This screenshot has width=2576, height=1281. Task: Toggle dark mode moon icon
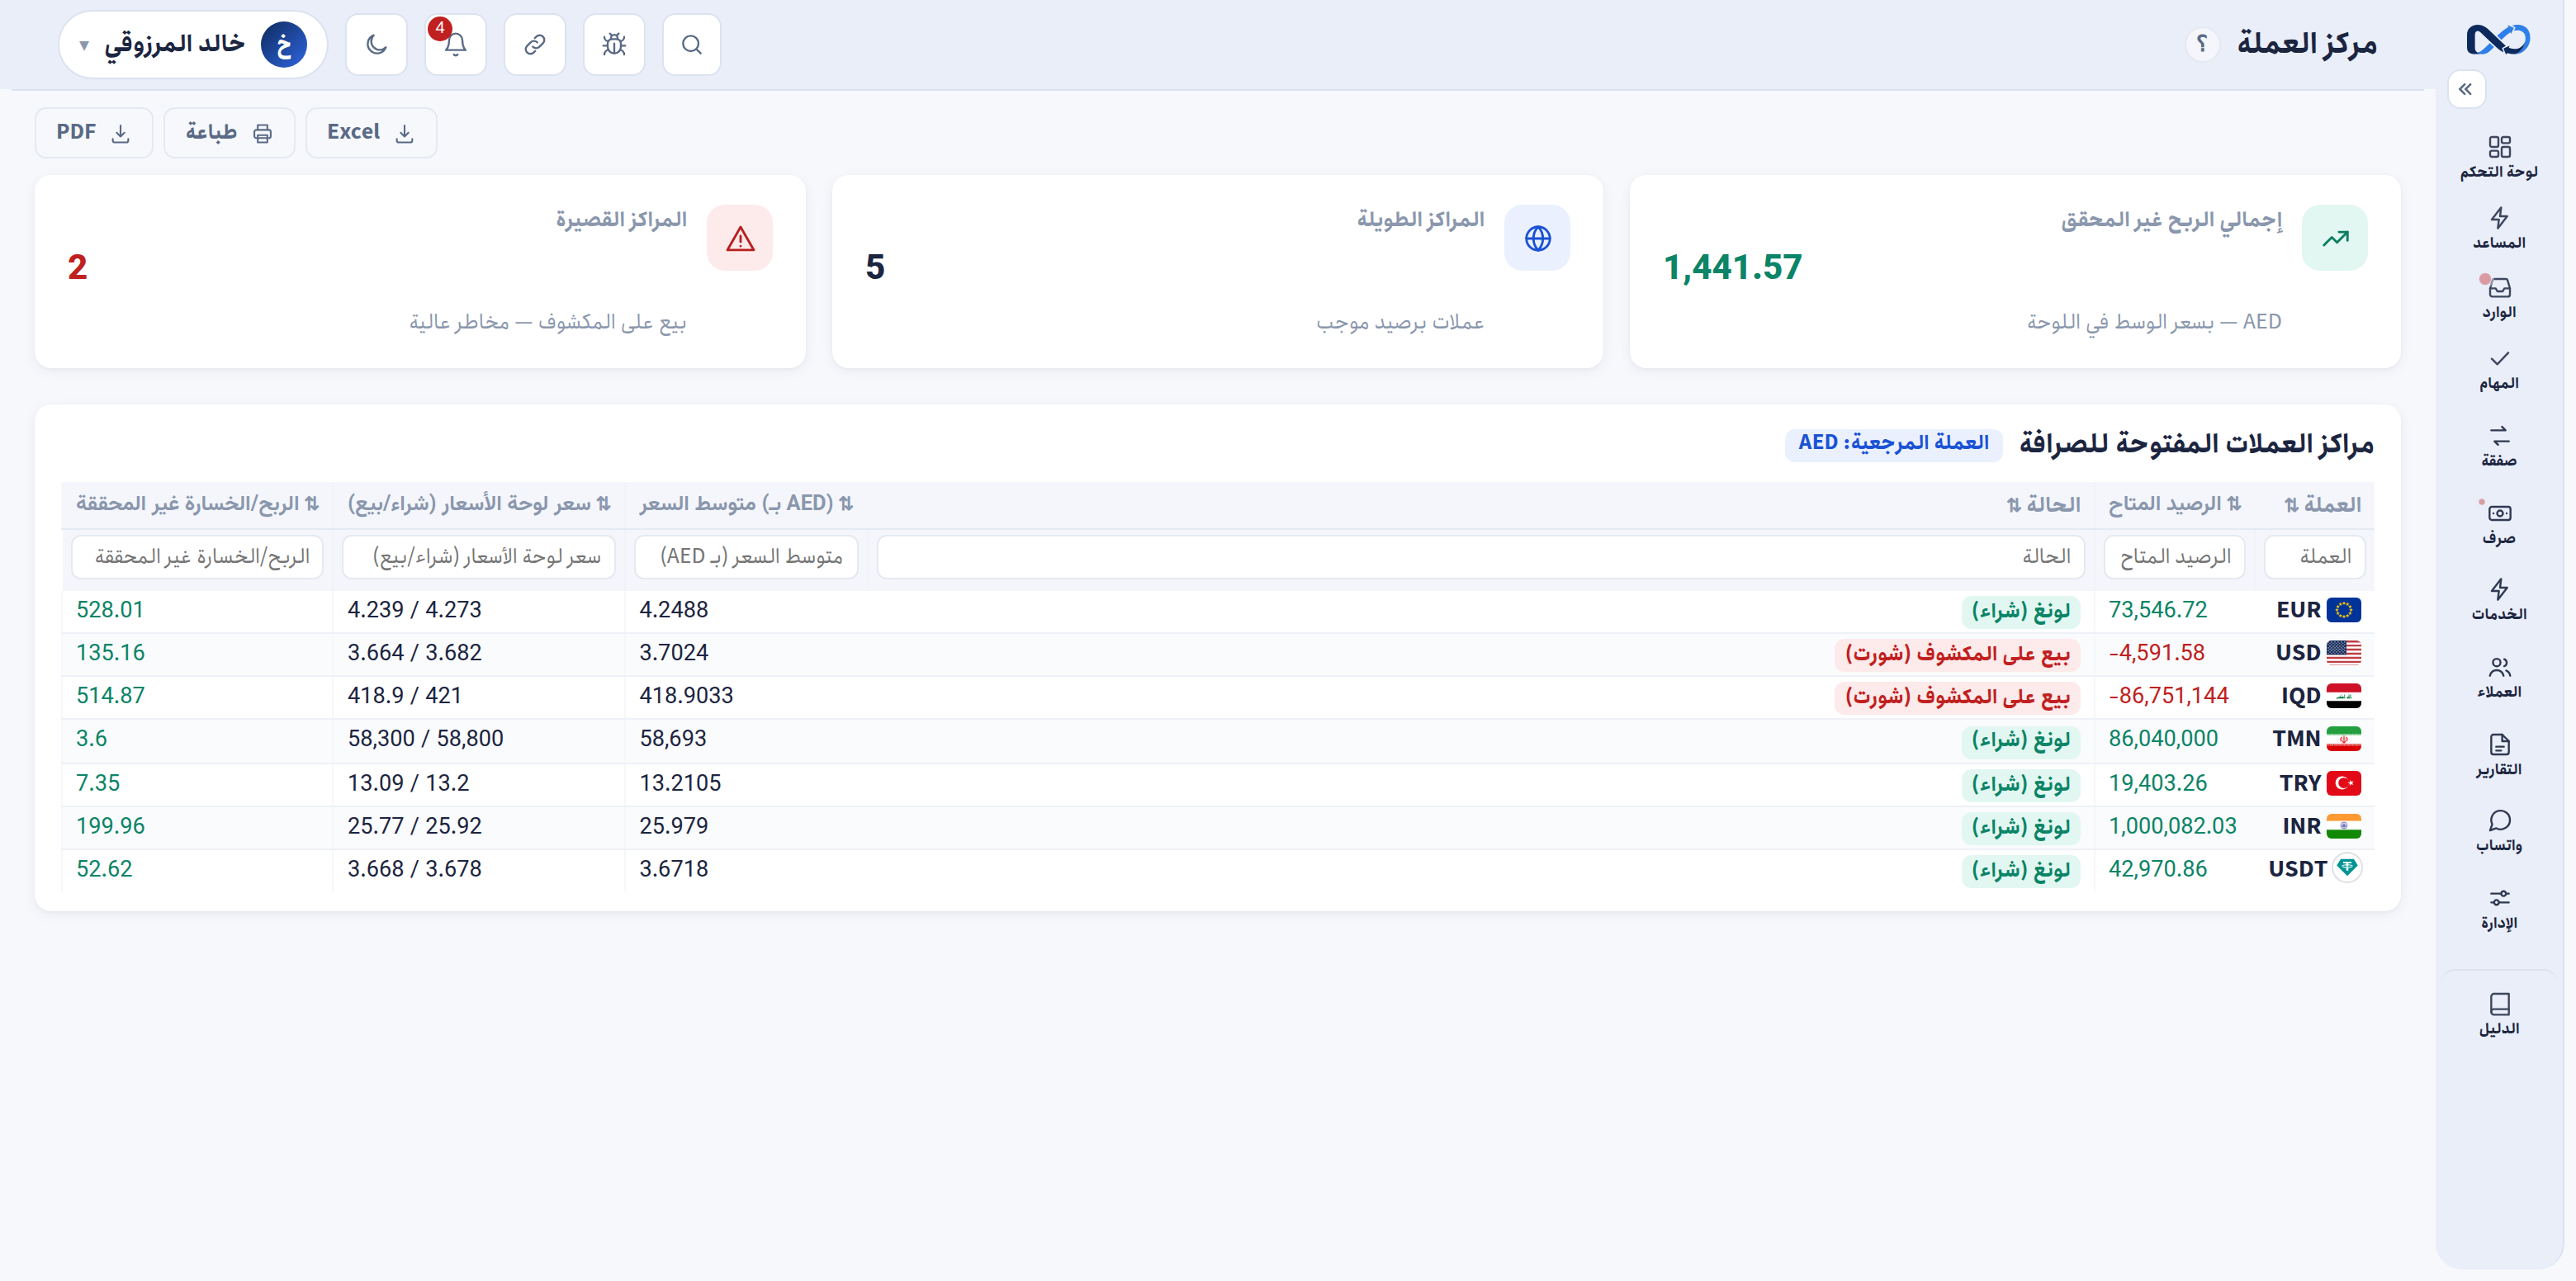coord(376,45)
